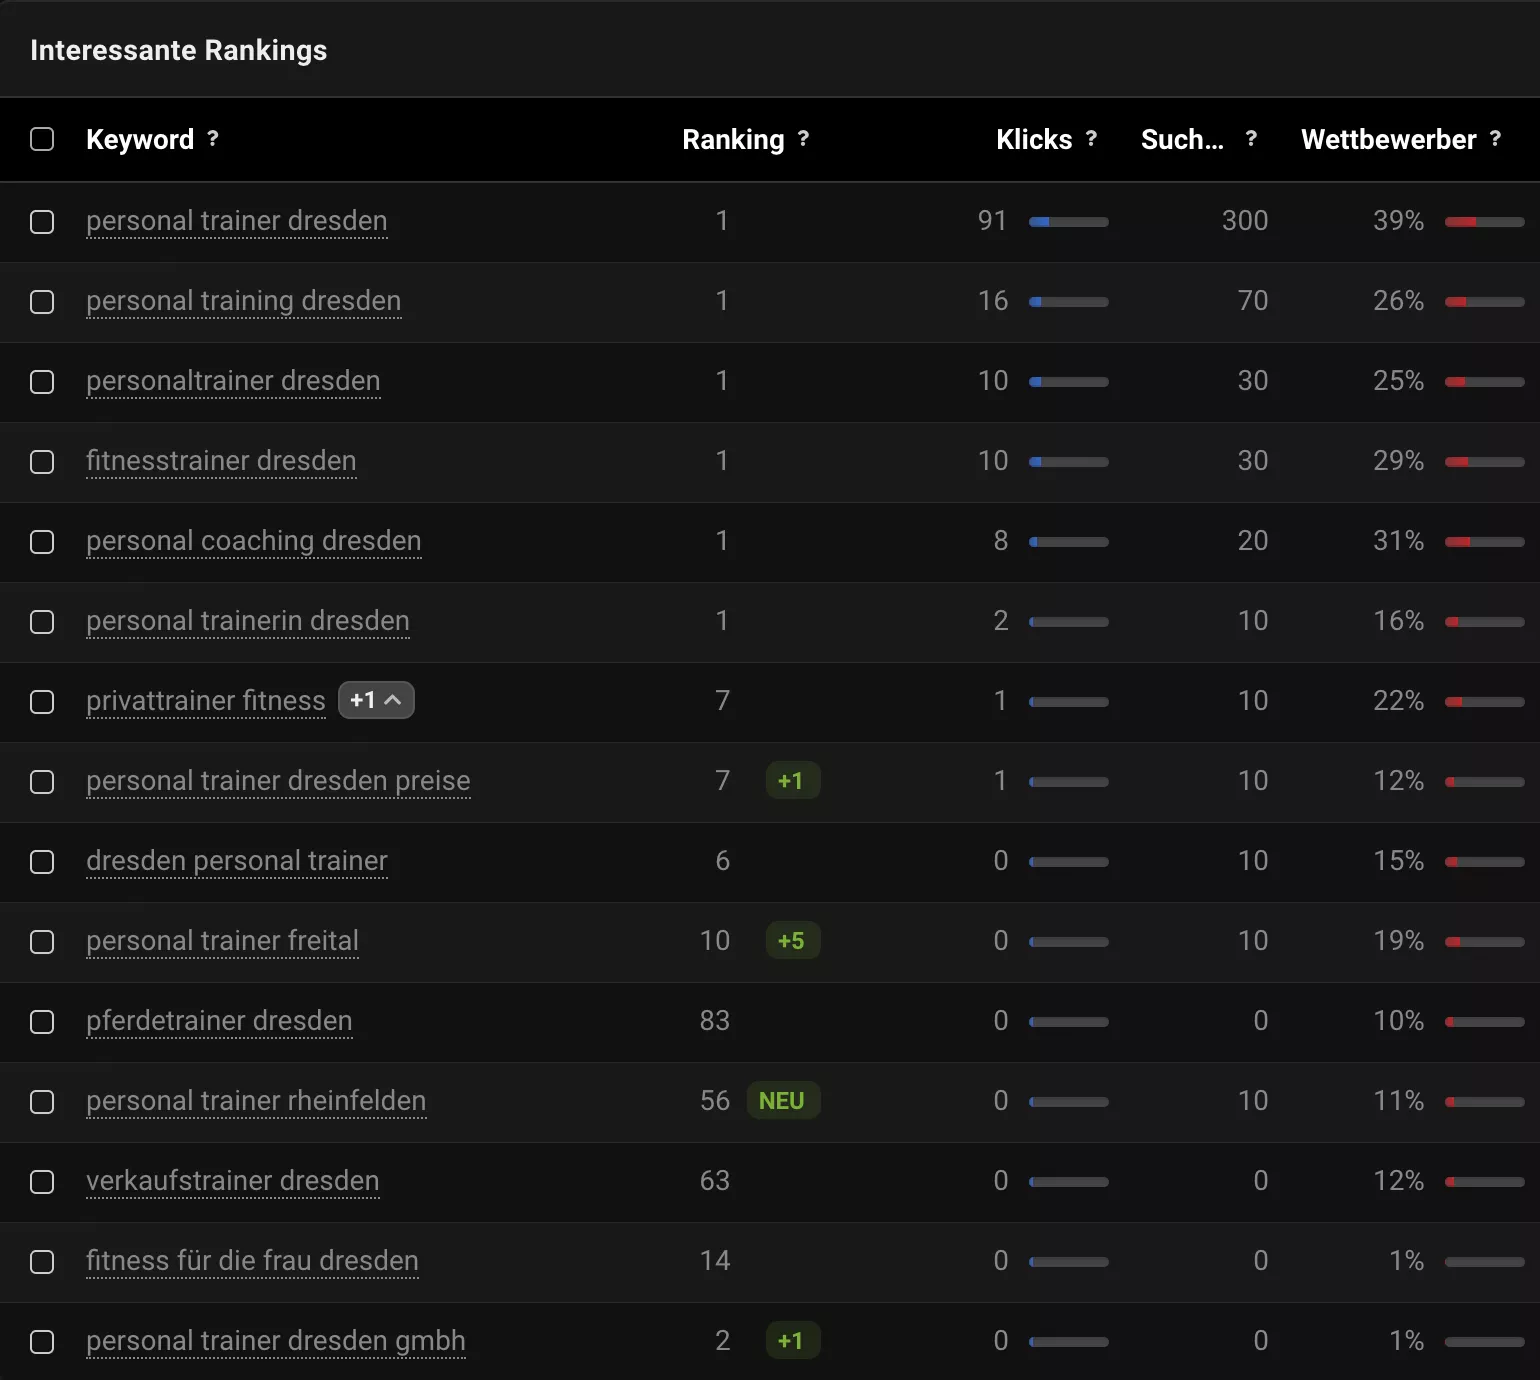Open help tooltip for the Ranking column
Image resolution: width=1540 pixels, height=1380 pixels.
[804, 139]
